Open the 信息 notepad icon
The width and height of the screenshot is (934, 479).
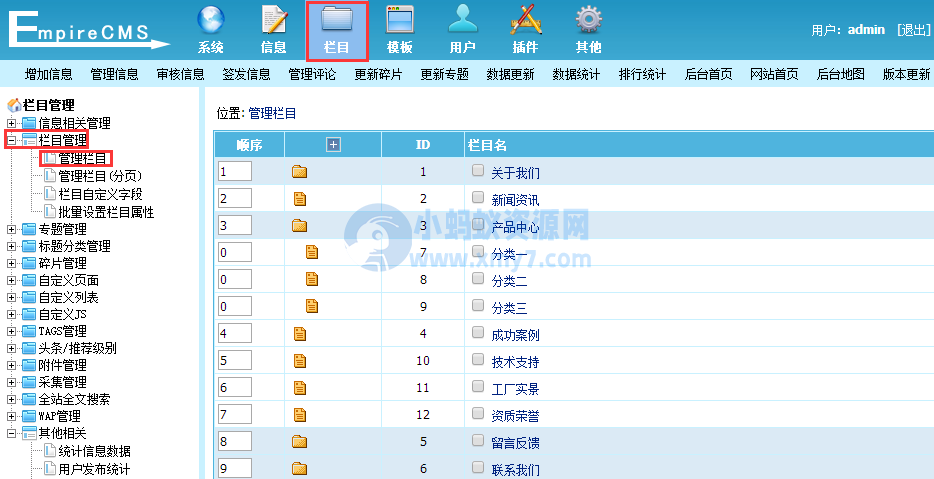(x=274, y=20)
